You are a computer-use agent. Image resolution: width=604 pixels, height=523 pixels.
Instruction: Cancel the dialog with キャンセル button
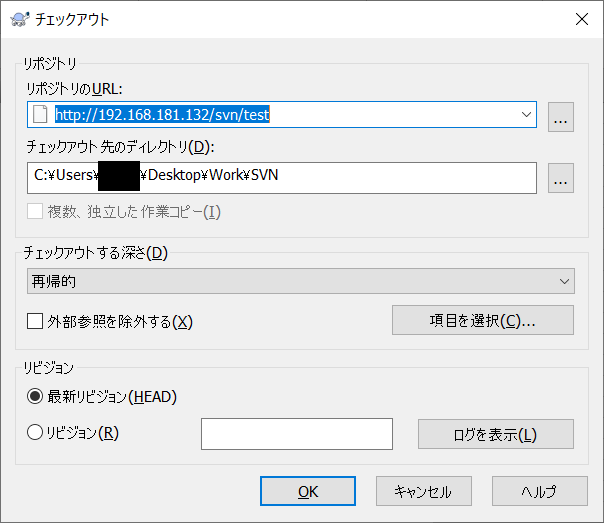point(424,491)
